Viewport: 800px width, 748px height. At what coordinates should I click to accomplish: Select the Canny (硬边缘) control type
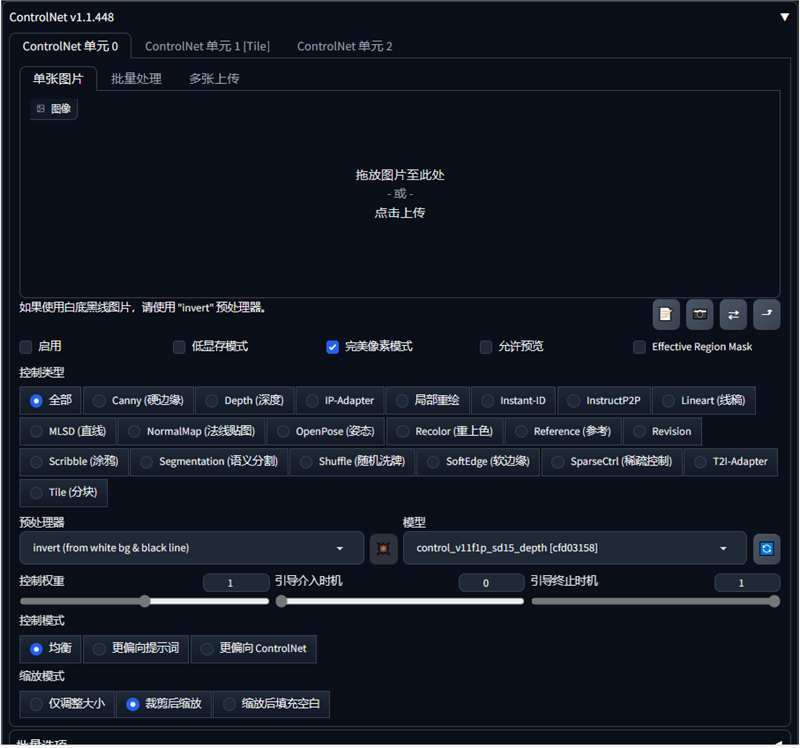137,400
